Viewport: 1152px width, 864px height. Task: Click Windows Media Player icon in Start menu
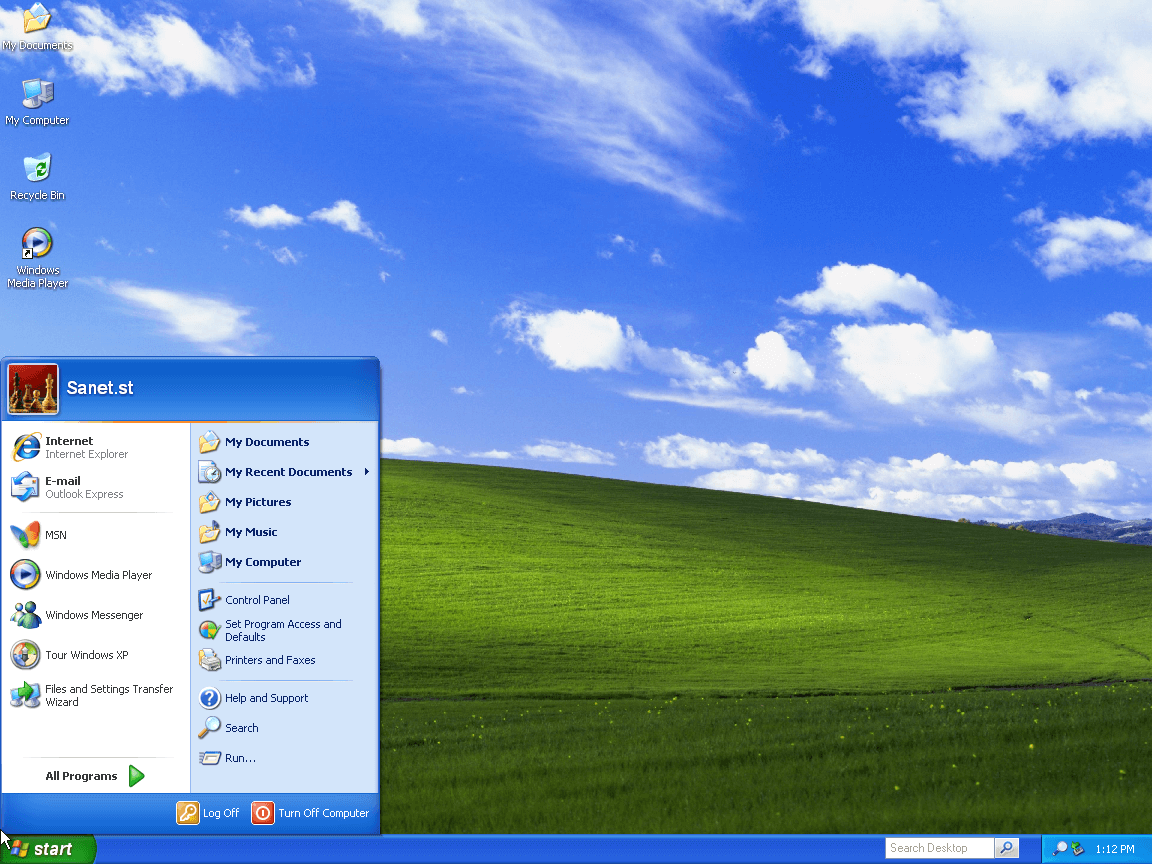25,575
